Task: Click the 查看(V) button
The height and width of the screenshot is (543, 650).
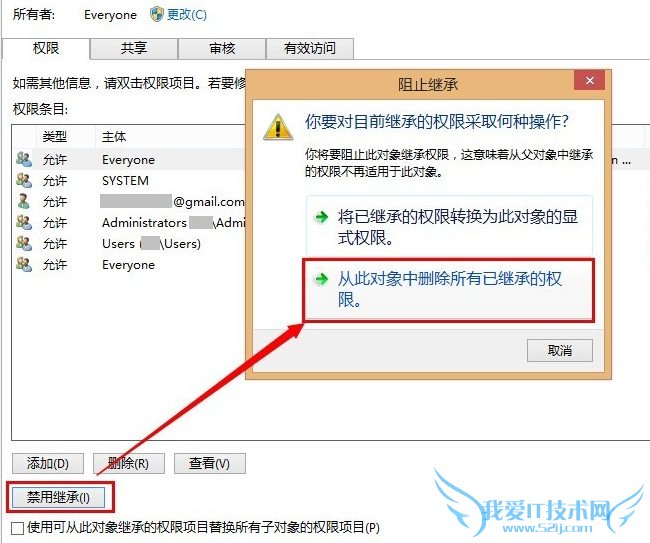Action: click(209, 463)
